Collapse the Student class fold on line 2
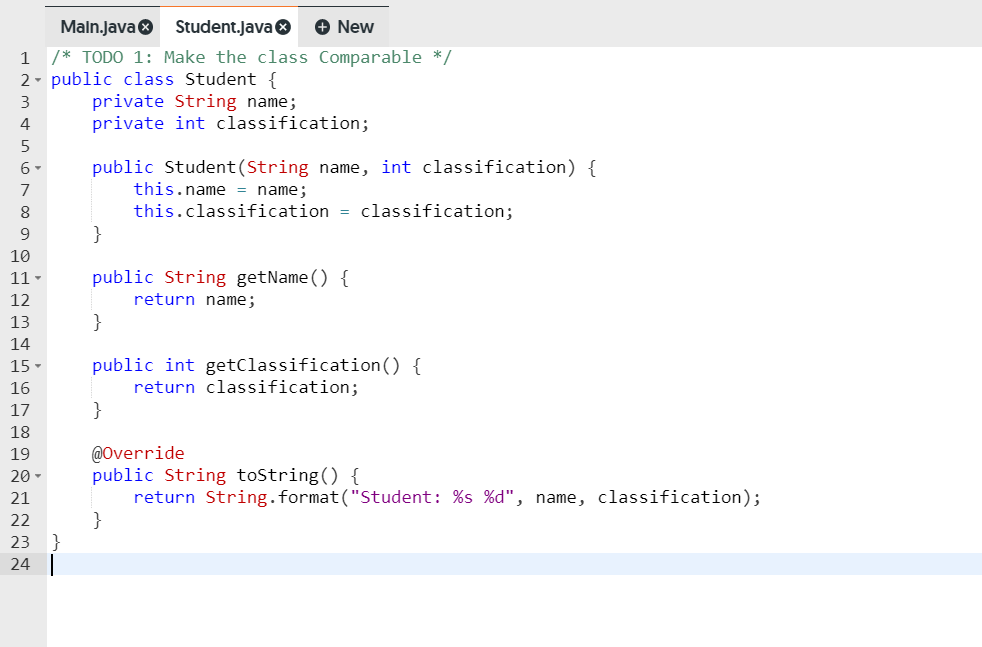This screenshot has width=982, height=647. tap(40, 79)
